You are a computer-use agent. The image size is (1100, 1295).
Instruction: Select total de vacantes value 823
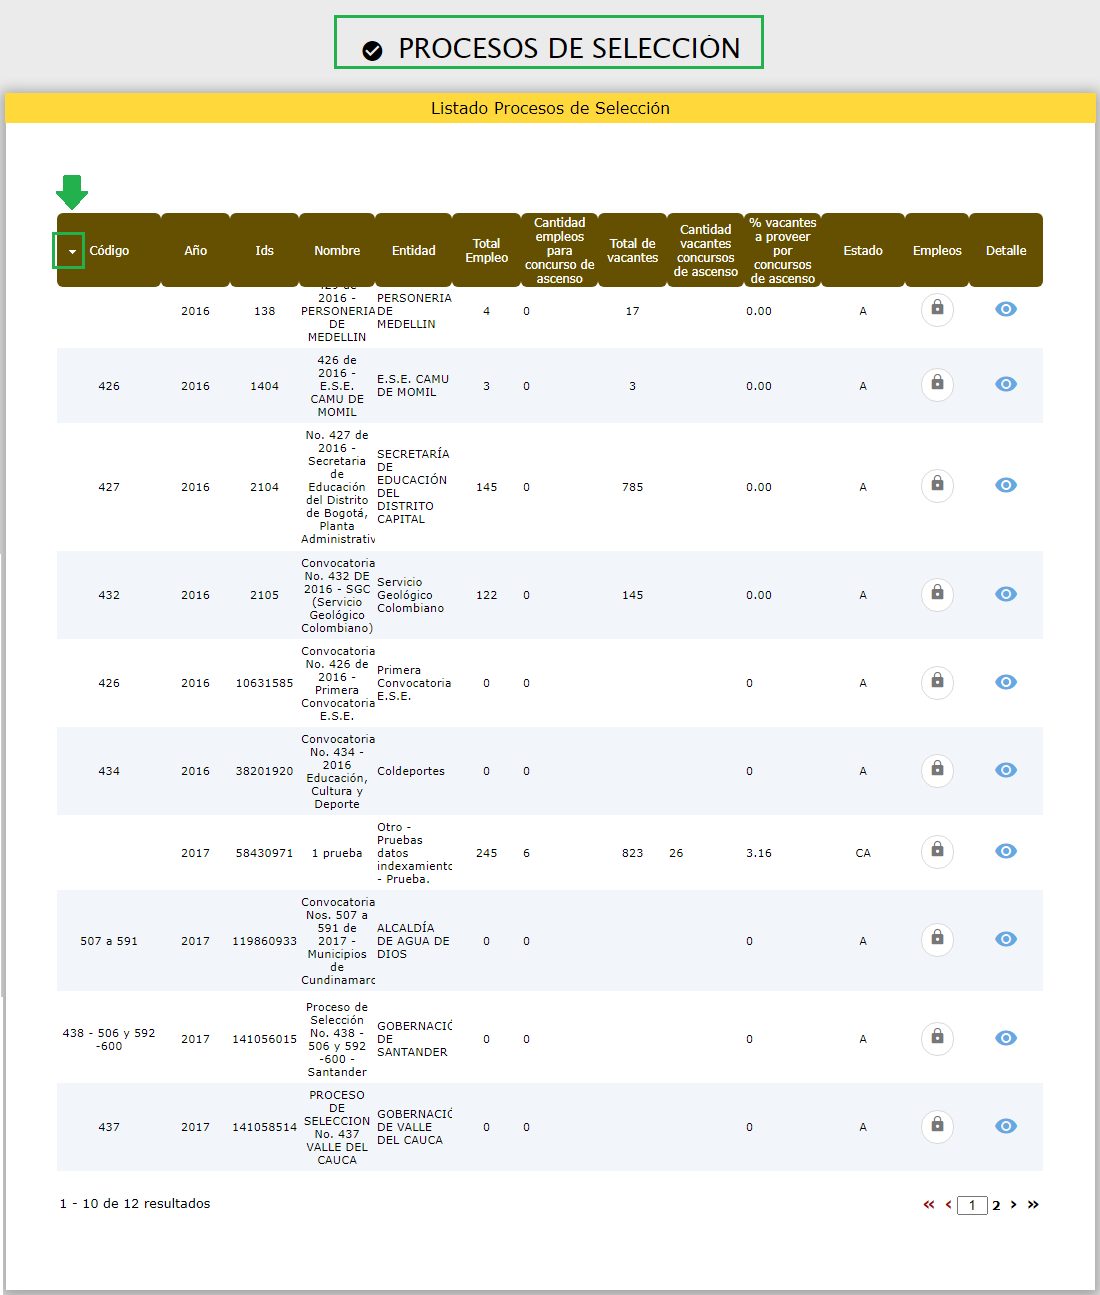[x=633, y=853]
